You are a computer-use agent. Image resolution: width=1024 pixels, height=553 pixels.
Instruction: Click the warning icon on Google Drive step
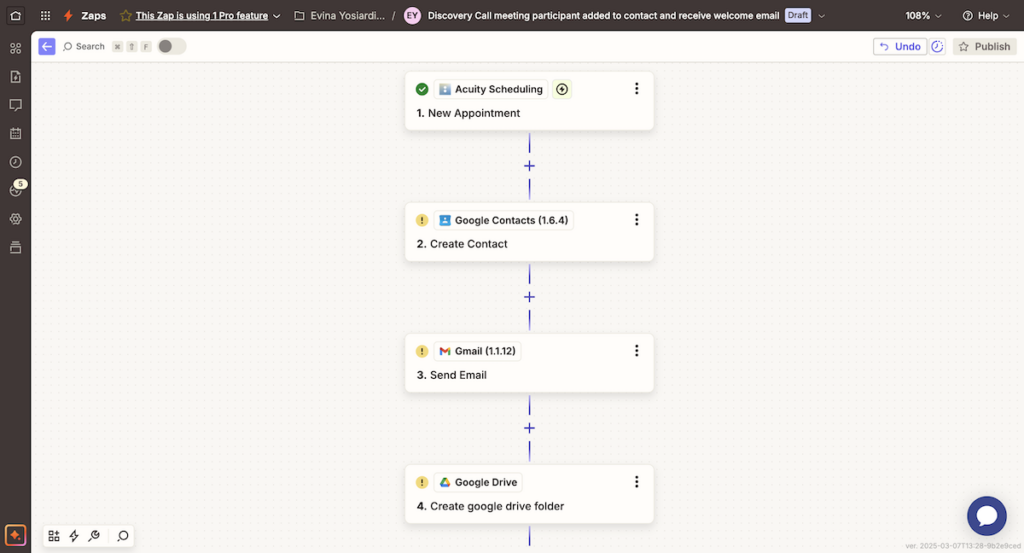[422, 482]
